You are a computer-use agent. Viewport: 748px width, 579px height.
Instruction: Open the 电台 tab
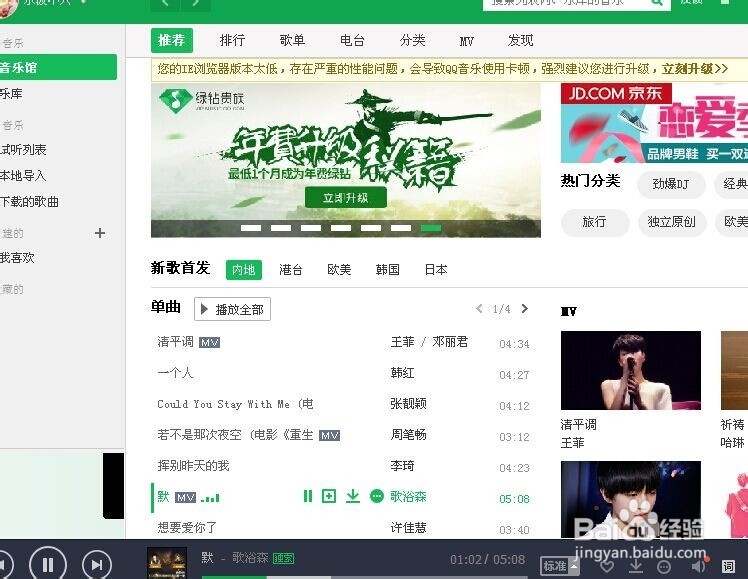[x=353, y=41]
